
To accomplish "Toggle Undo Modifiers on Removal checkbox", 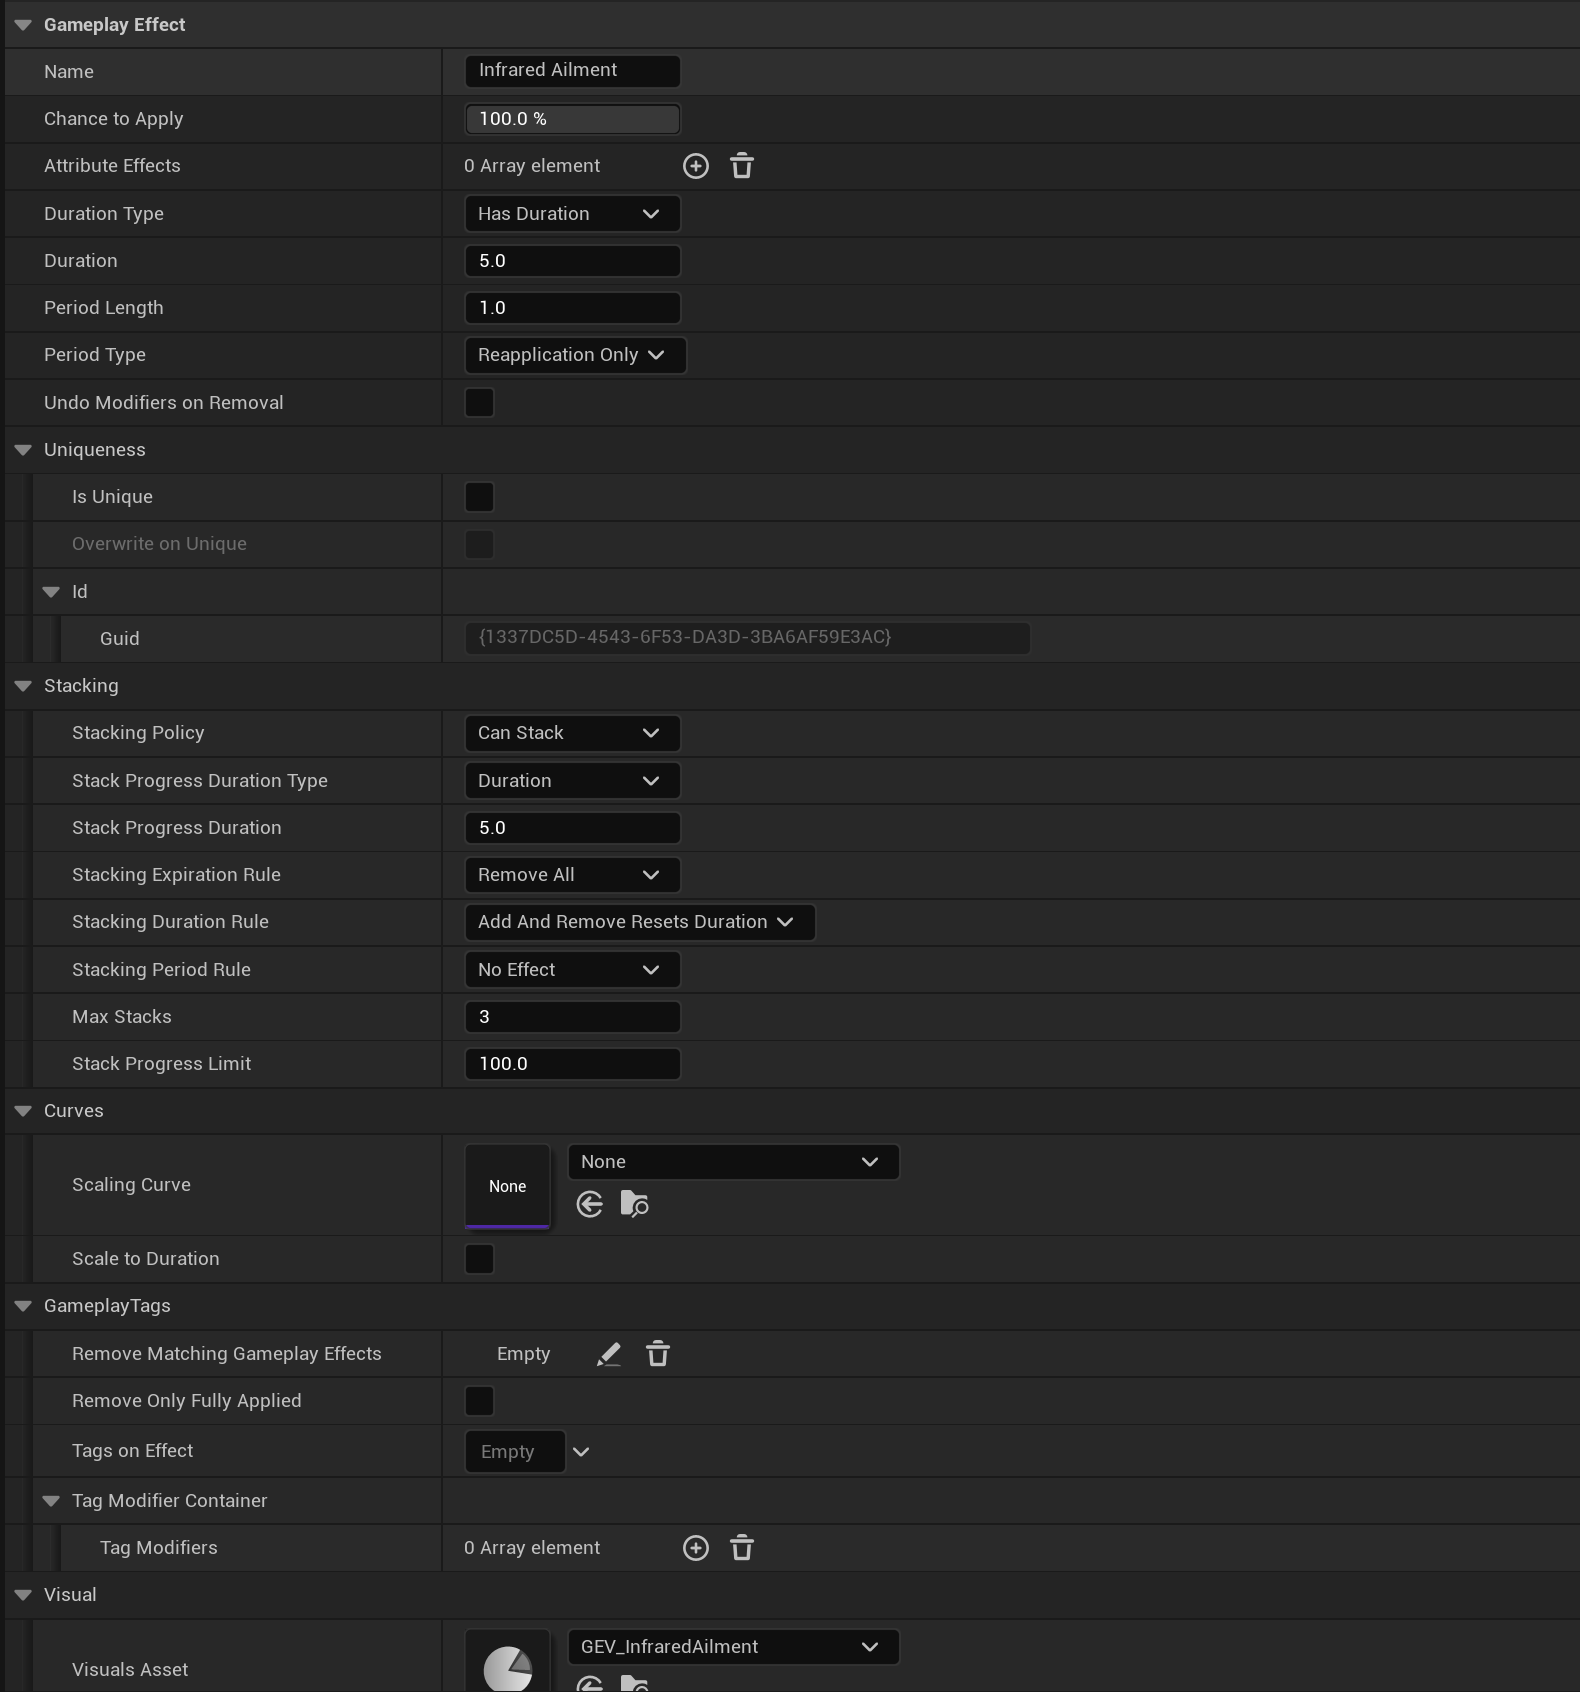I will 480,402.
